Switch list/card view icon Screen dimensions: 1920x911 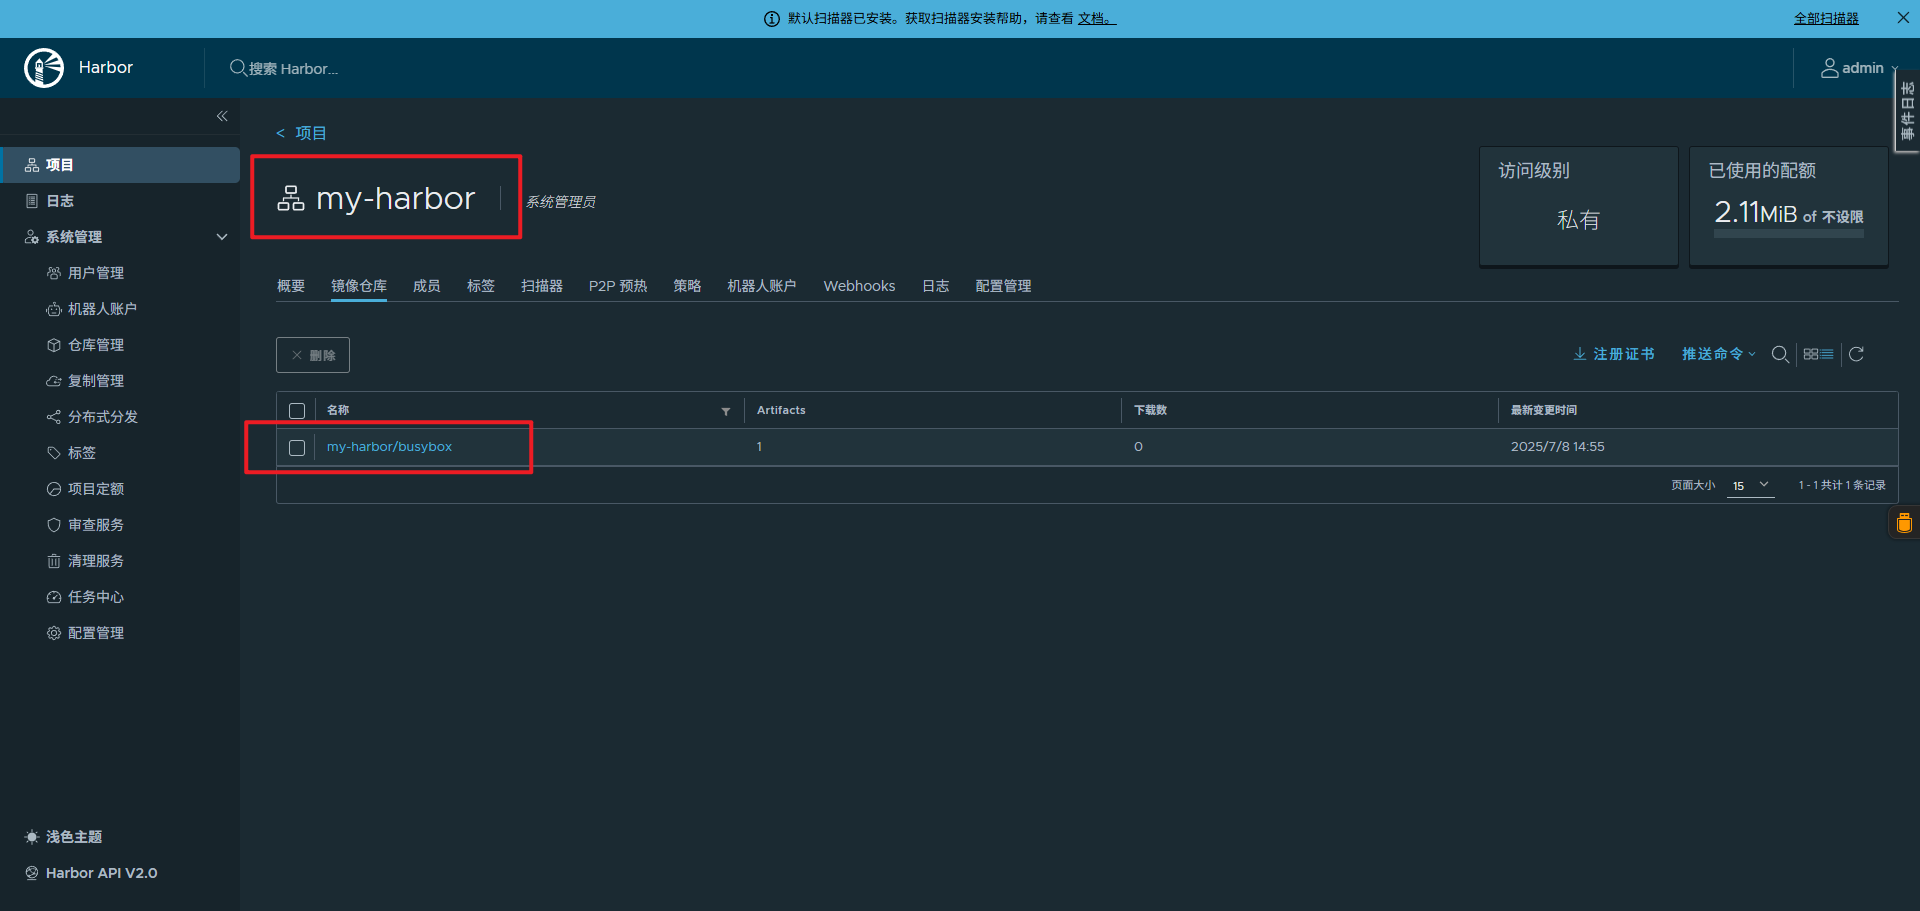(1818, 354)
